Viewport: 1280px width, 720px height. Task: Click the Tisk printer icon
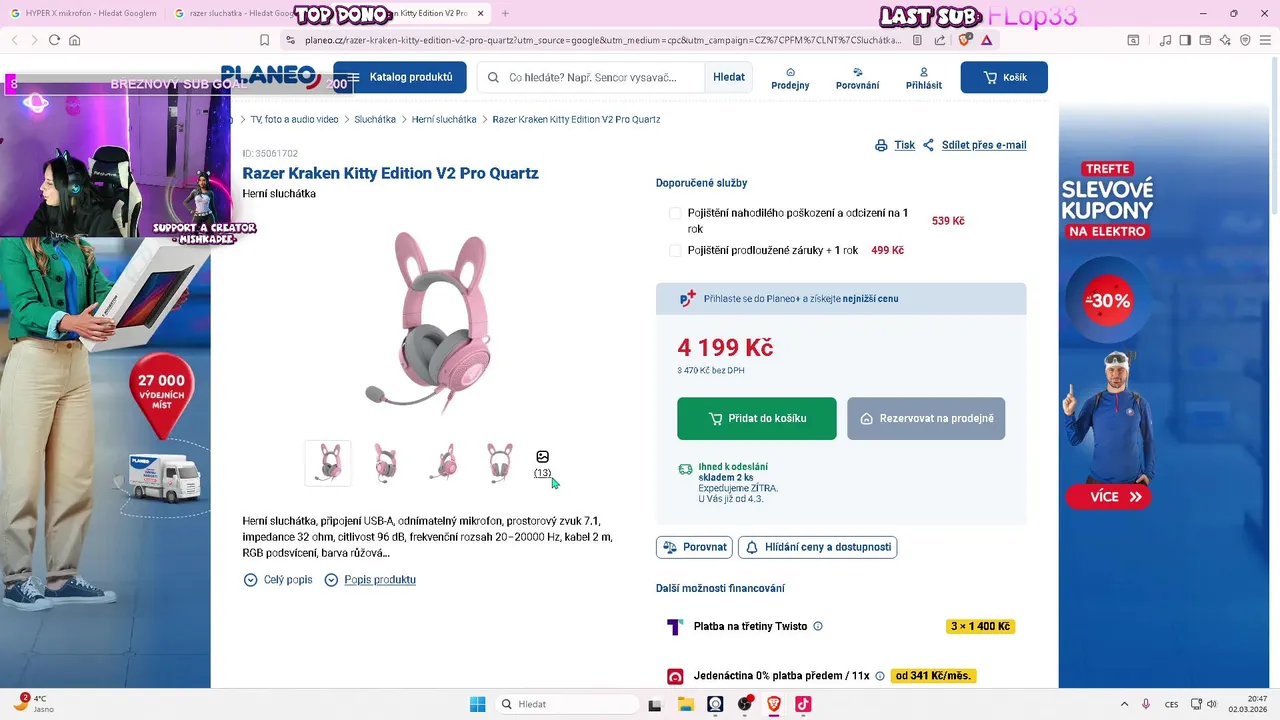pos(881,145)
